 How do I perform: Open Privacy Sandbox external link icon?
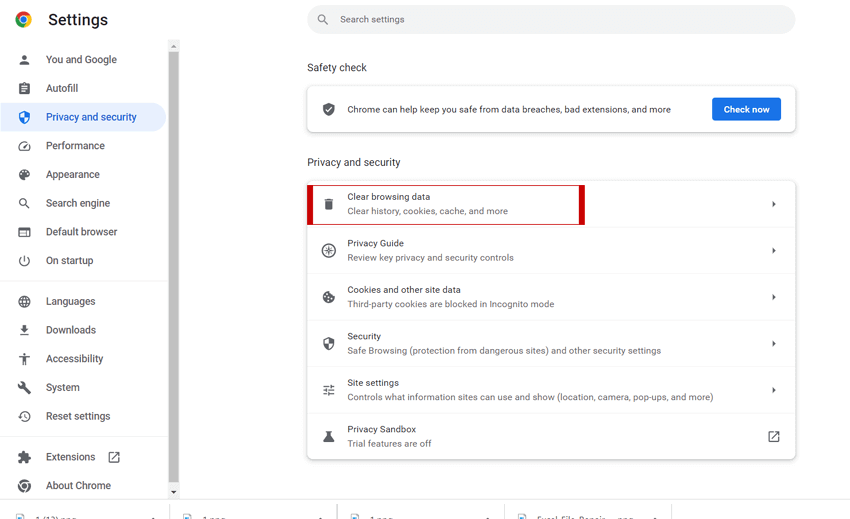[x=774, y=437]
